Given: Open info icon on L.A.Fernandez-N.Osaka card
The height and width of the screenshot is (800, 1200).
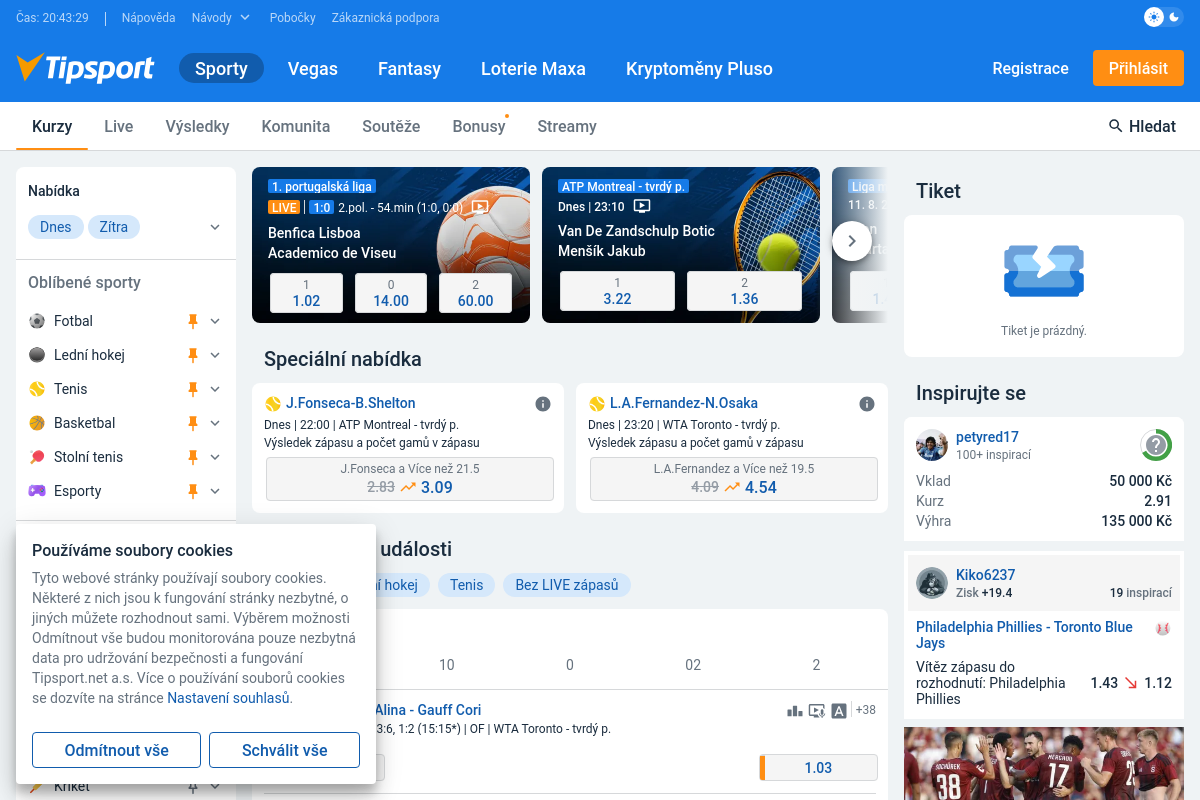Looking at the screenshot, I should click(x=867, y=404).
